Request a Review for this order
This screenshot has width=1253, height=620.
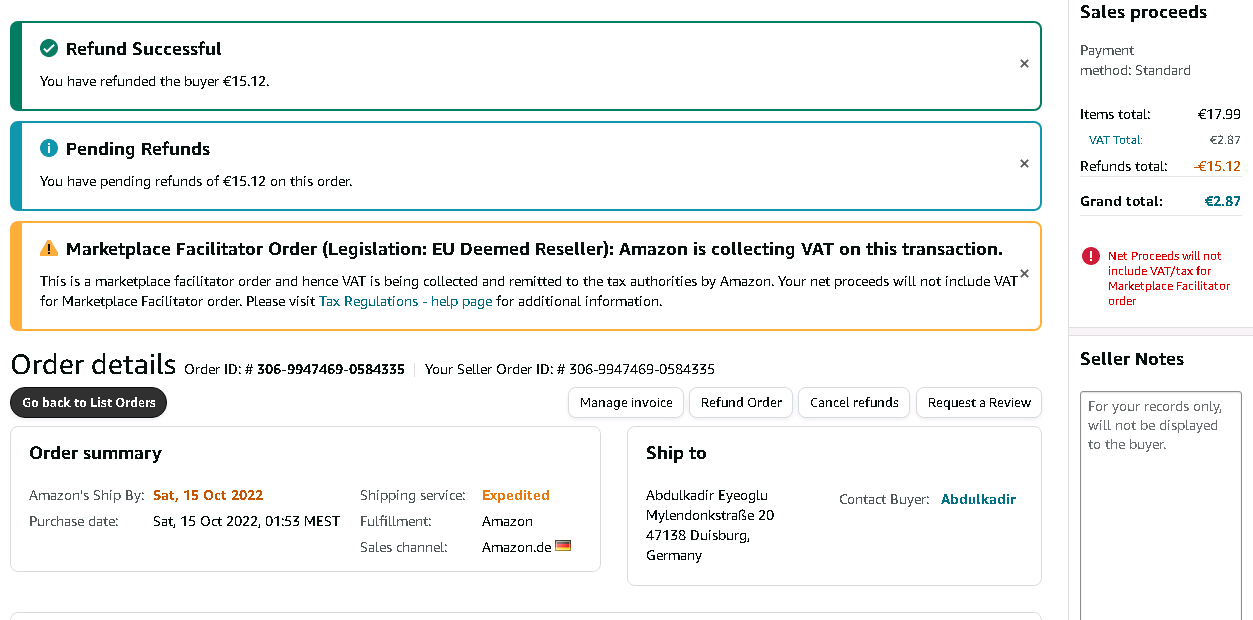[x=979, y=402]
